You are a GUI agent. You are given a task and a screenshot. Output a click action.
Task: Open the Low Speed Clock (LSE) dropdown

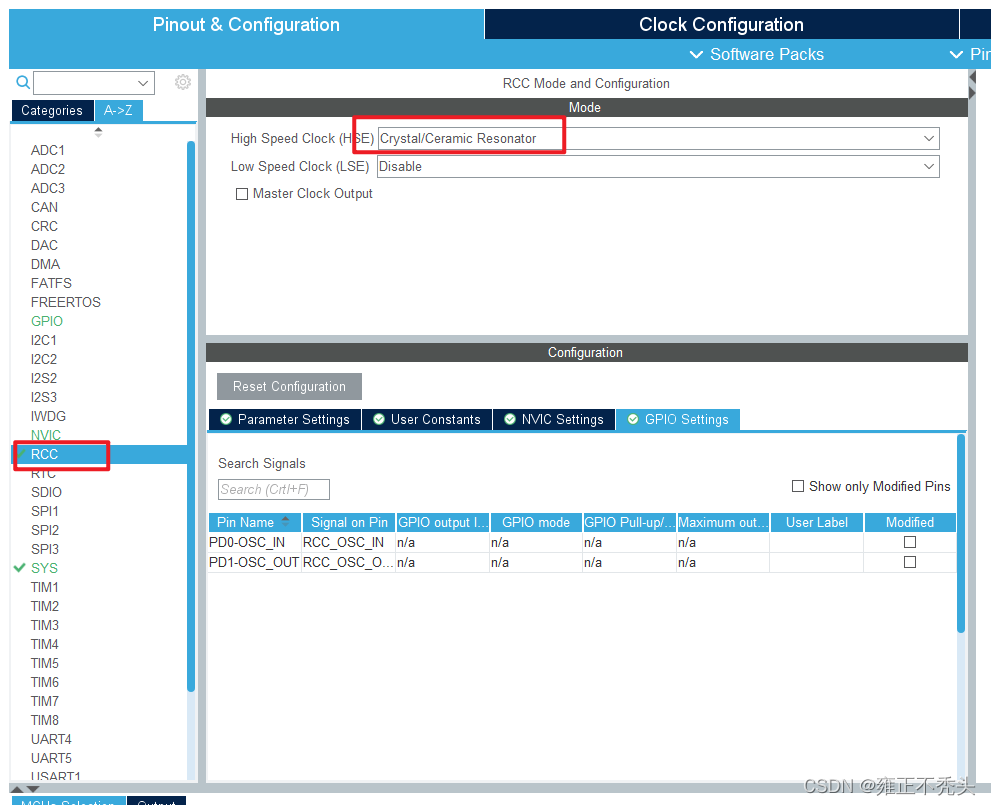[x=658, y=167]
